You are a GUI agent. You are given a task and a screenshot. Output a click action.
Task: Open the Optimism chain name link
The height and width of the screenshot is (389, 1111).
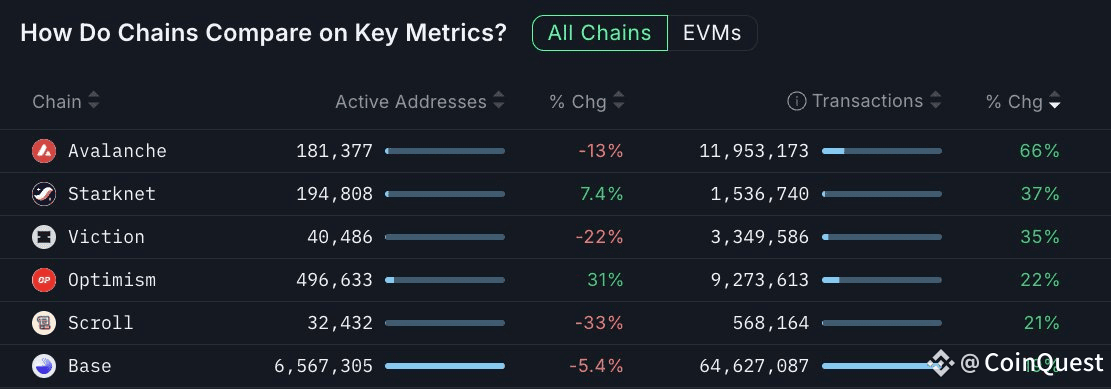point(112,280)
